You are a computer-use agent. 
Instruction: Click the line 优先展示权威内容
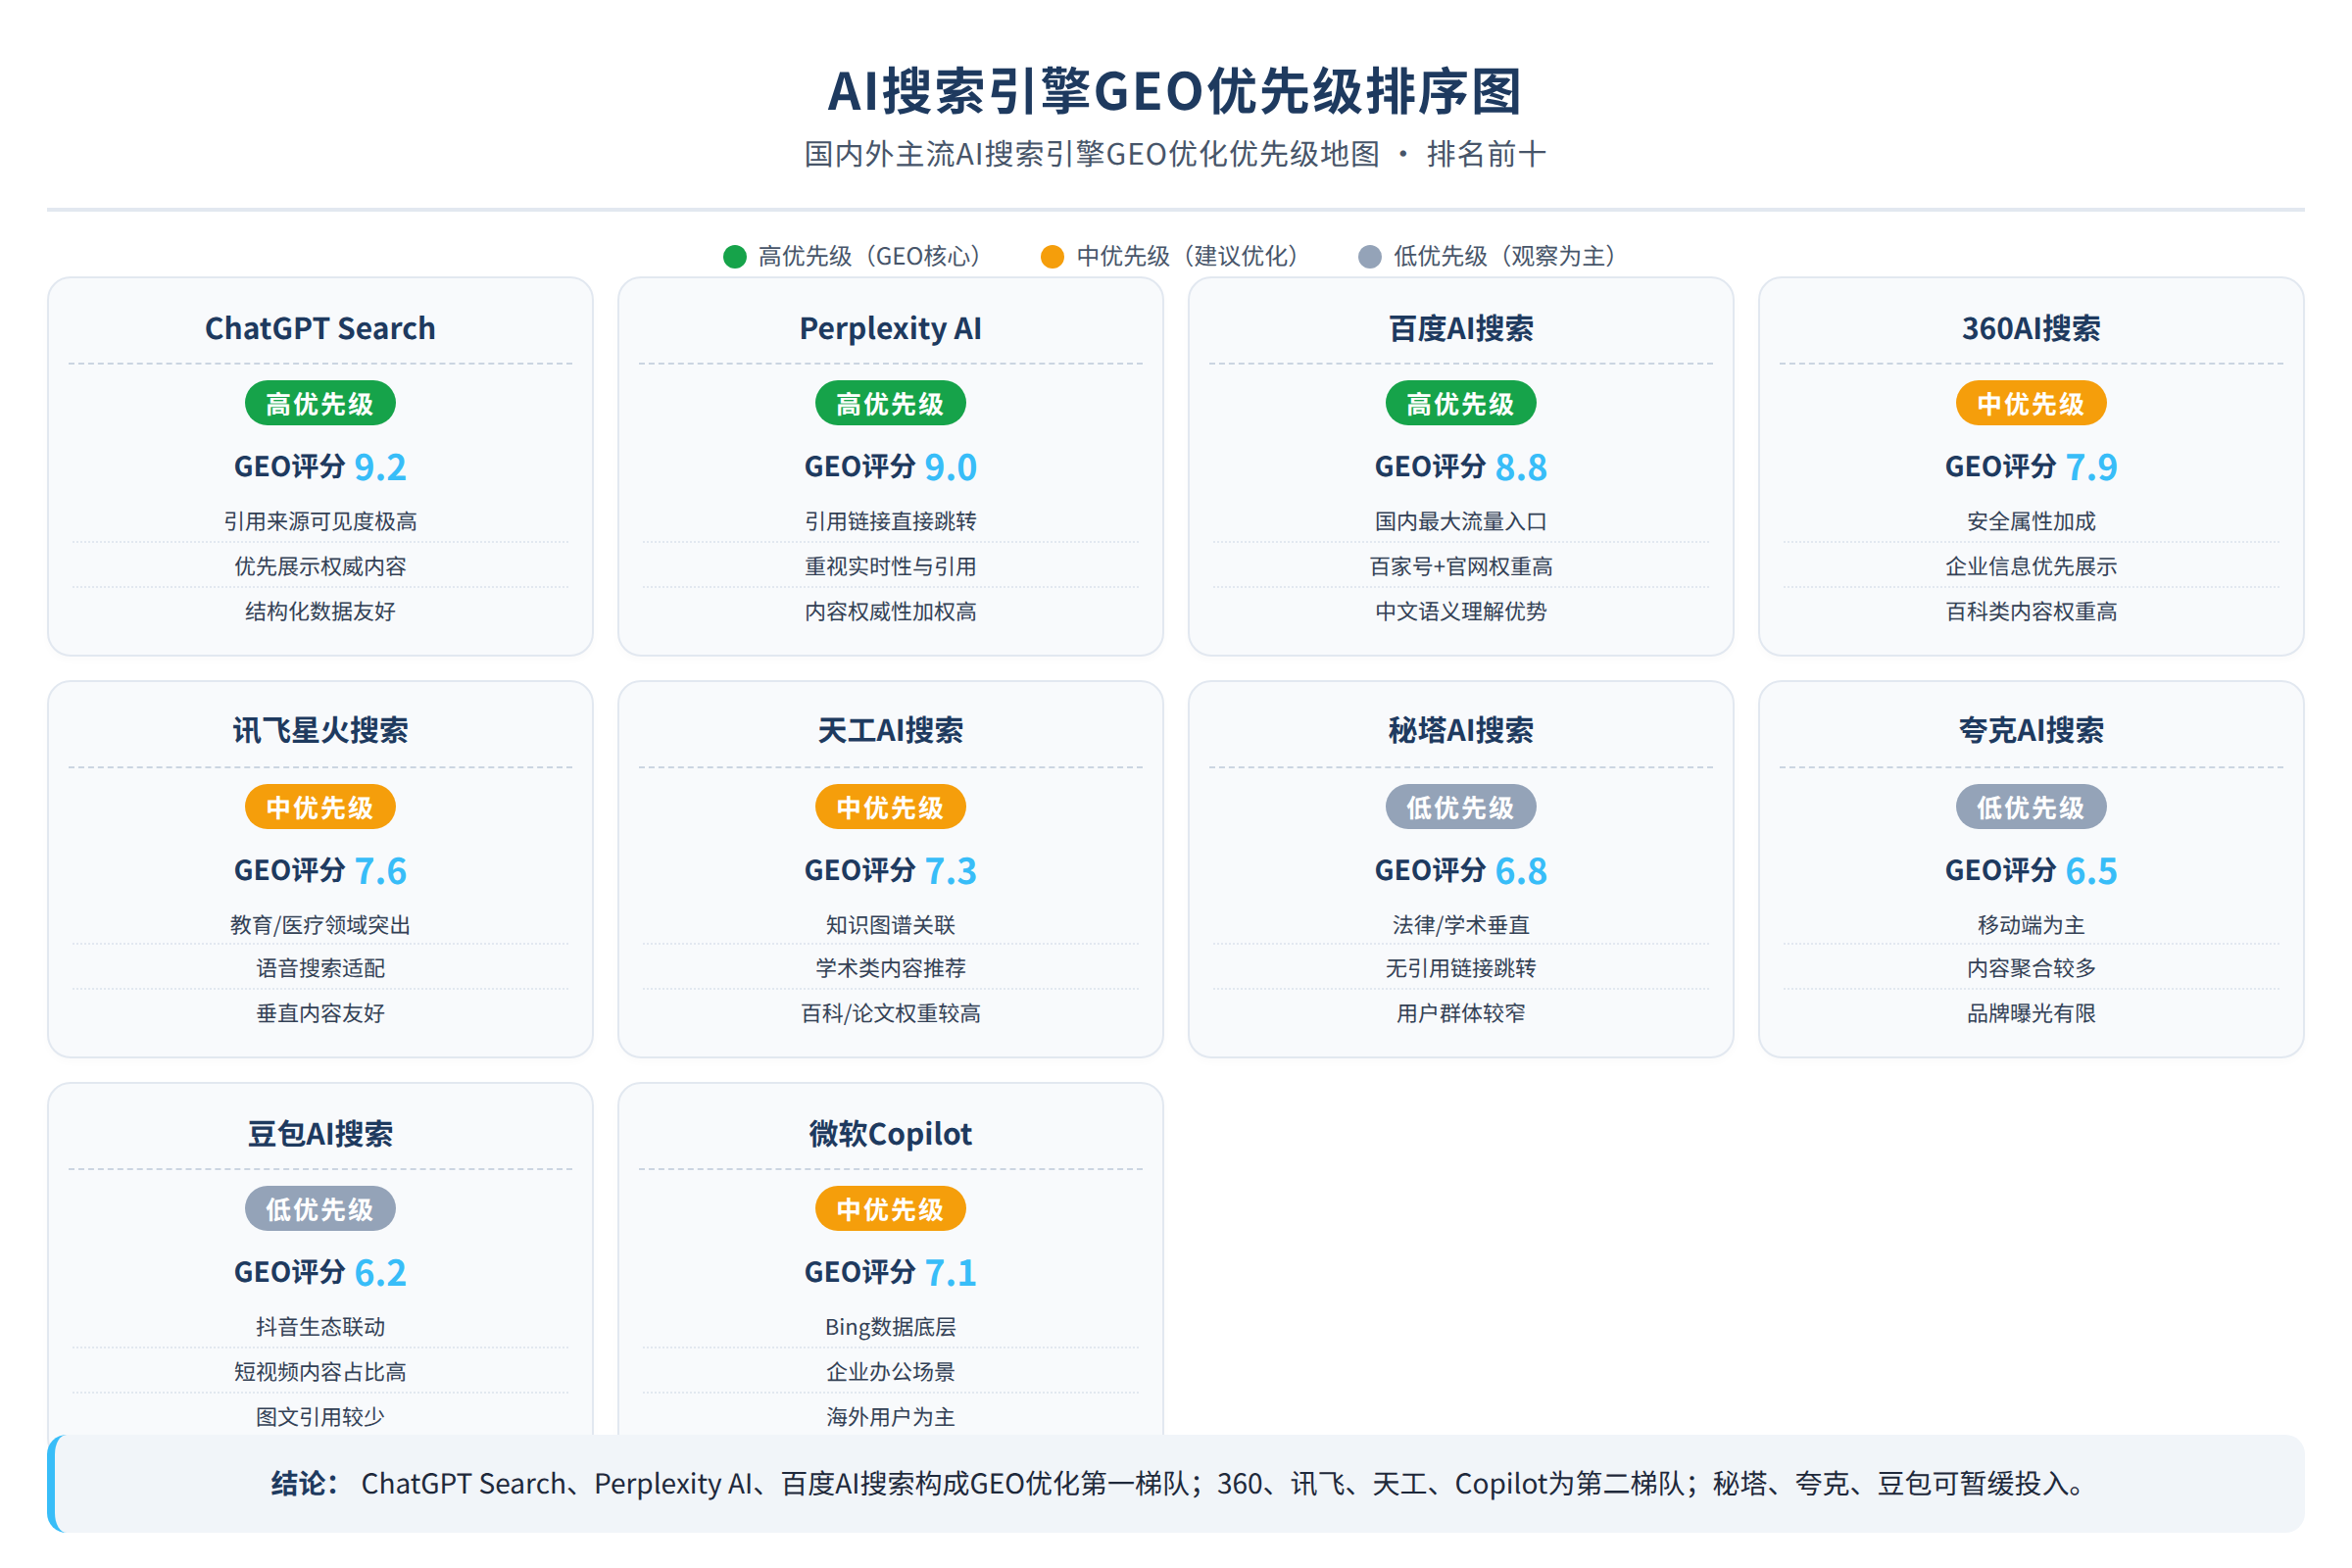click(x=320, y=566)
